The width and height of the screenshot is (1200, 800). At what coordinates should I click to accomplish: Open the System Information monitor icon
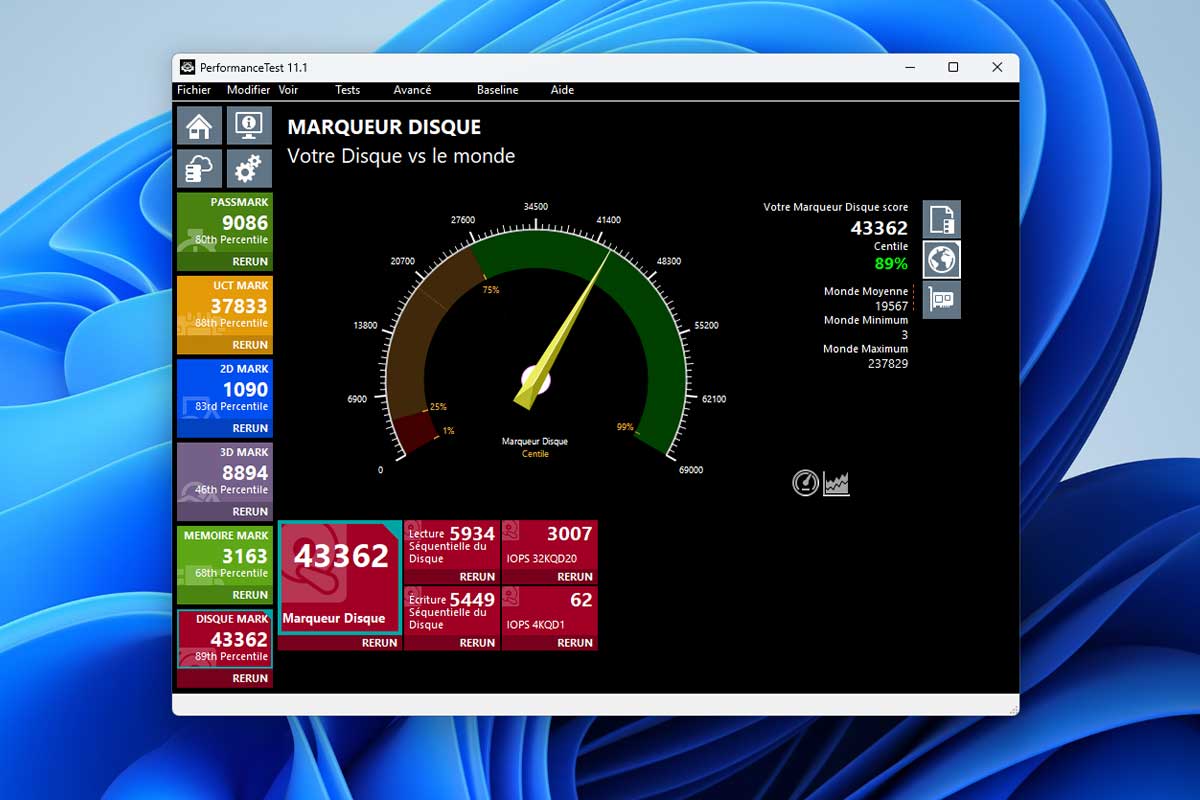point(249,126)
